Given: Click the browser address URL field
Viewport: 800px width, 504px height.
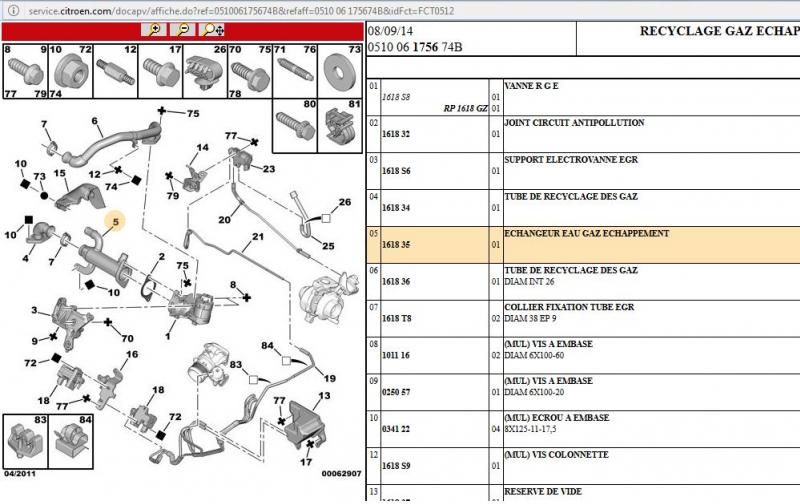Looking at the screenshot, I should tap(241, 11).
